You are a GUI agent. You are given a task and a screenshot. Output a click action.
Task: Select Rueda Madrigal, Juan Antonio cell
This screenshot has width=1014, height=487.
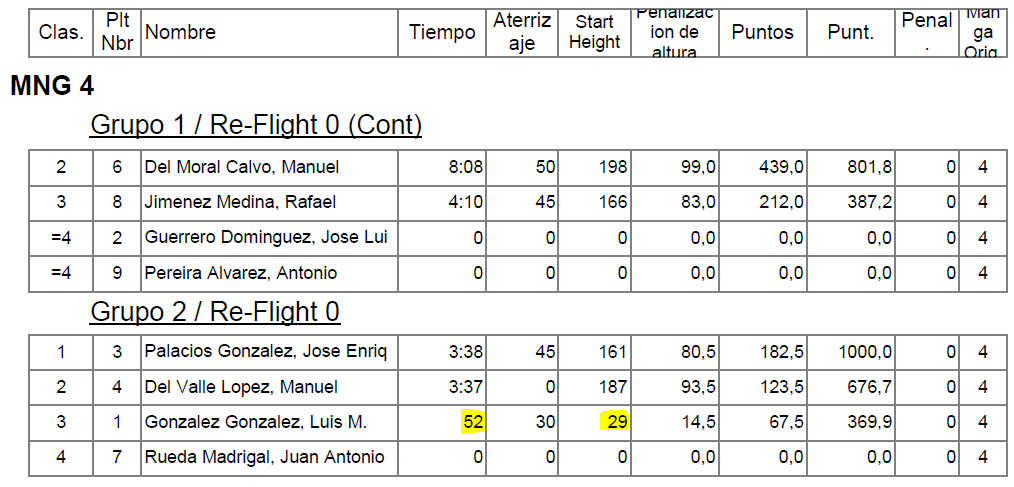click(264, 457)
